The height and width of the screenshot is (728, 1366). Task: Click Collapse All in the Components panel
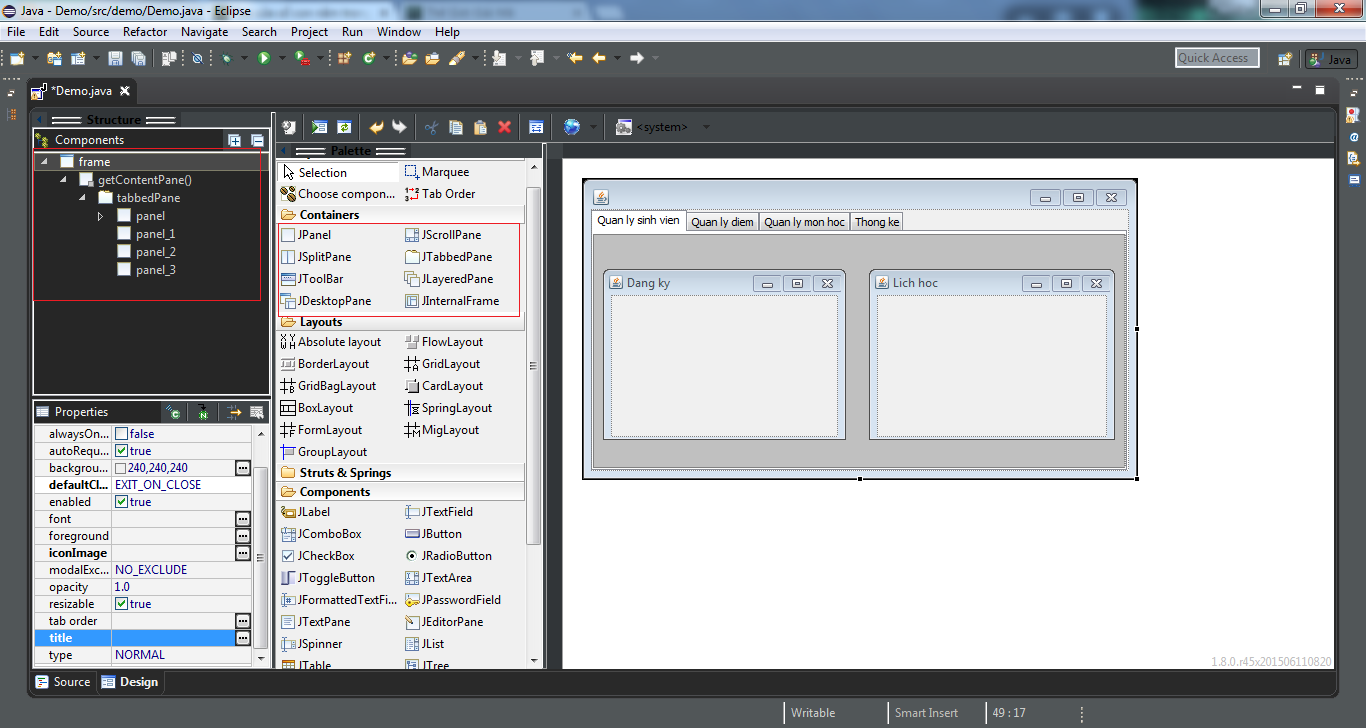pyautogui.click(x=258, y=140)
